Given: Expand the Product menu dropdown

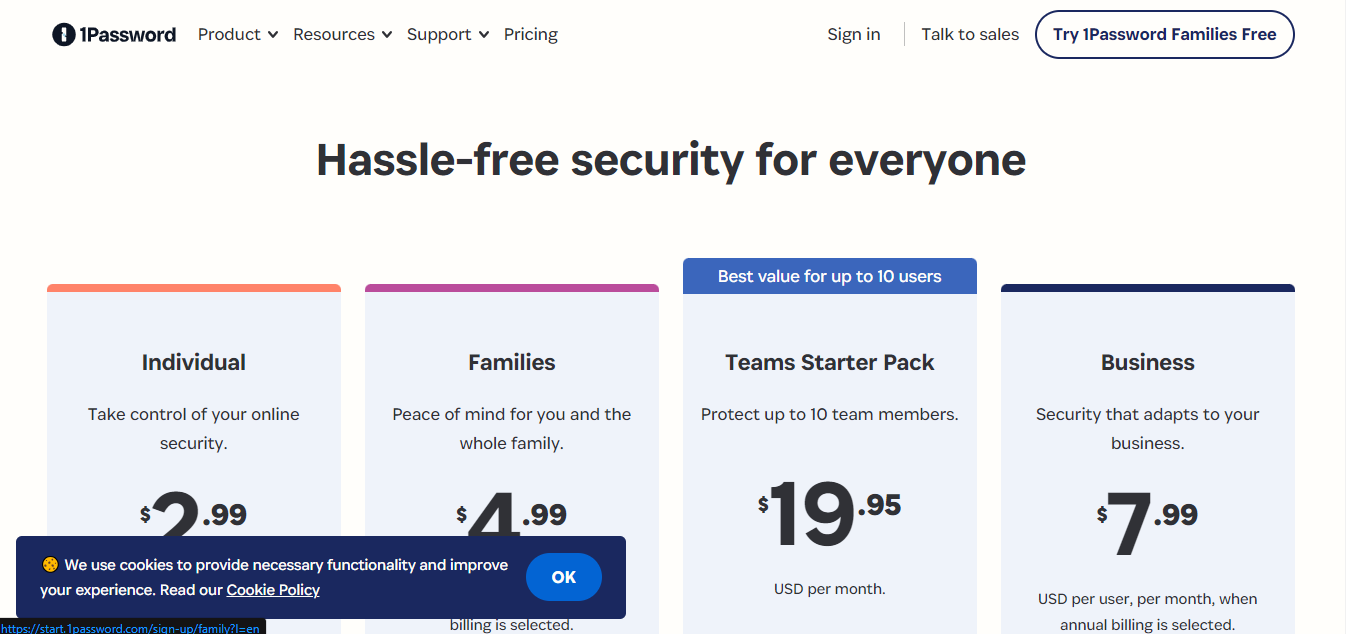Looking at the screenshot, I should coord(236,35).
